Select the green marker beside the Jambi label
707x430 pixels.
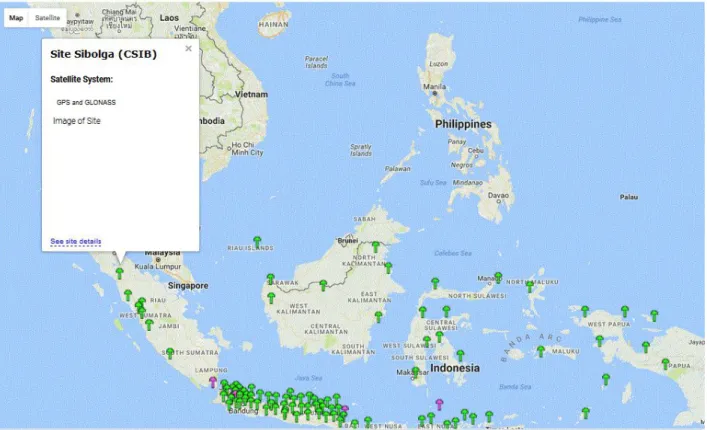click(x=149, y=324)
